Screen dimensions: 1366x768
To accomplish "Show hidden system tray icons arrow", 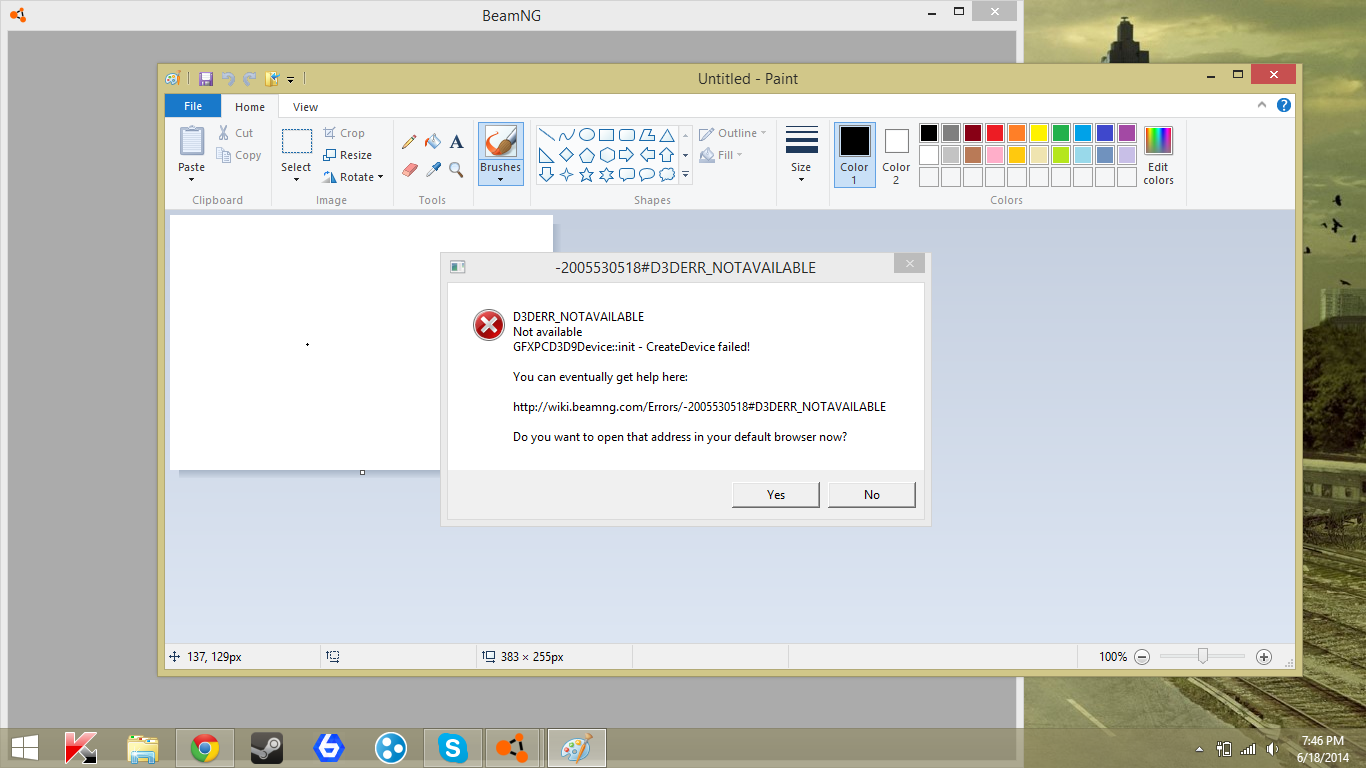I will (1200, 748).
